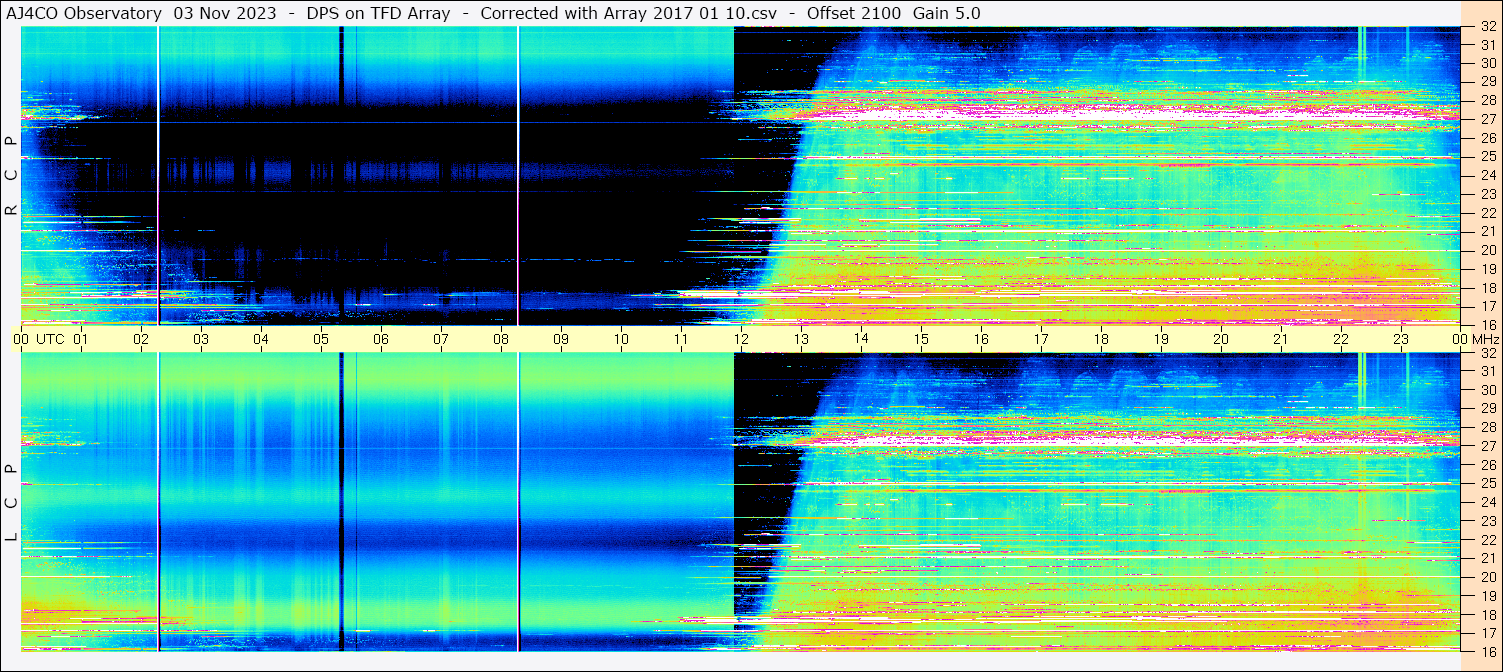Click the LCP axis label
1503x672 pixels.
click(11, 503)
